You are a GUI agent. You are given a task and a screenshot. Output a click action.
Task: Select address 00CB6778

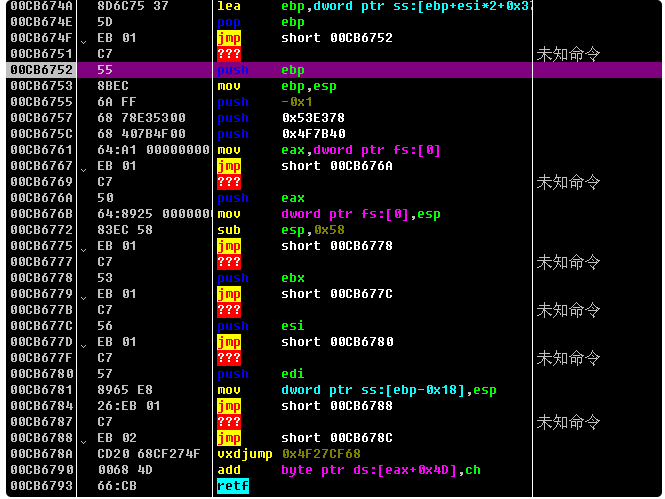point(42,278)
